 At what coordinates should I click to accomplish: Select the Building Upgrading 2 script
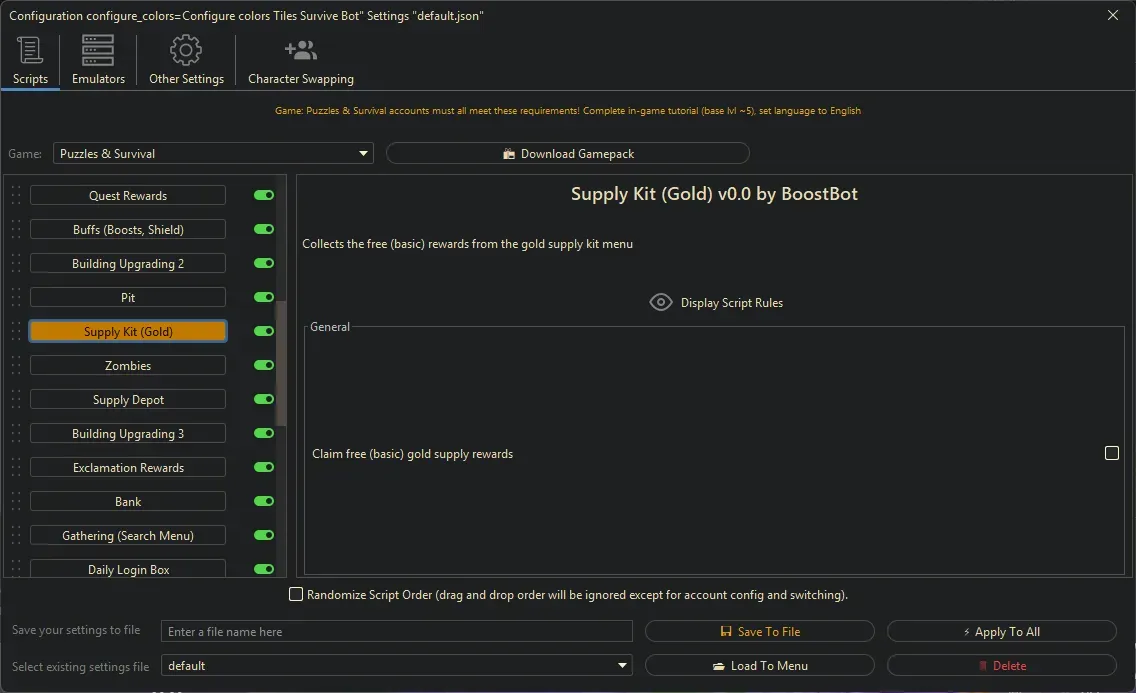[x=128, y=264]
